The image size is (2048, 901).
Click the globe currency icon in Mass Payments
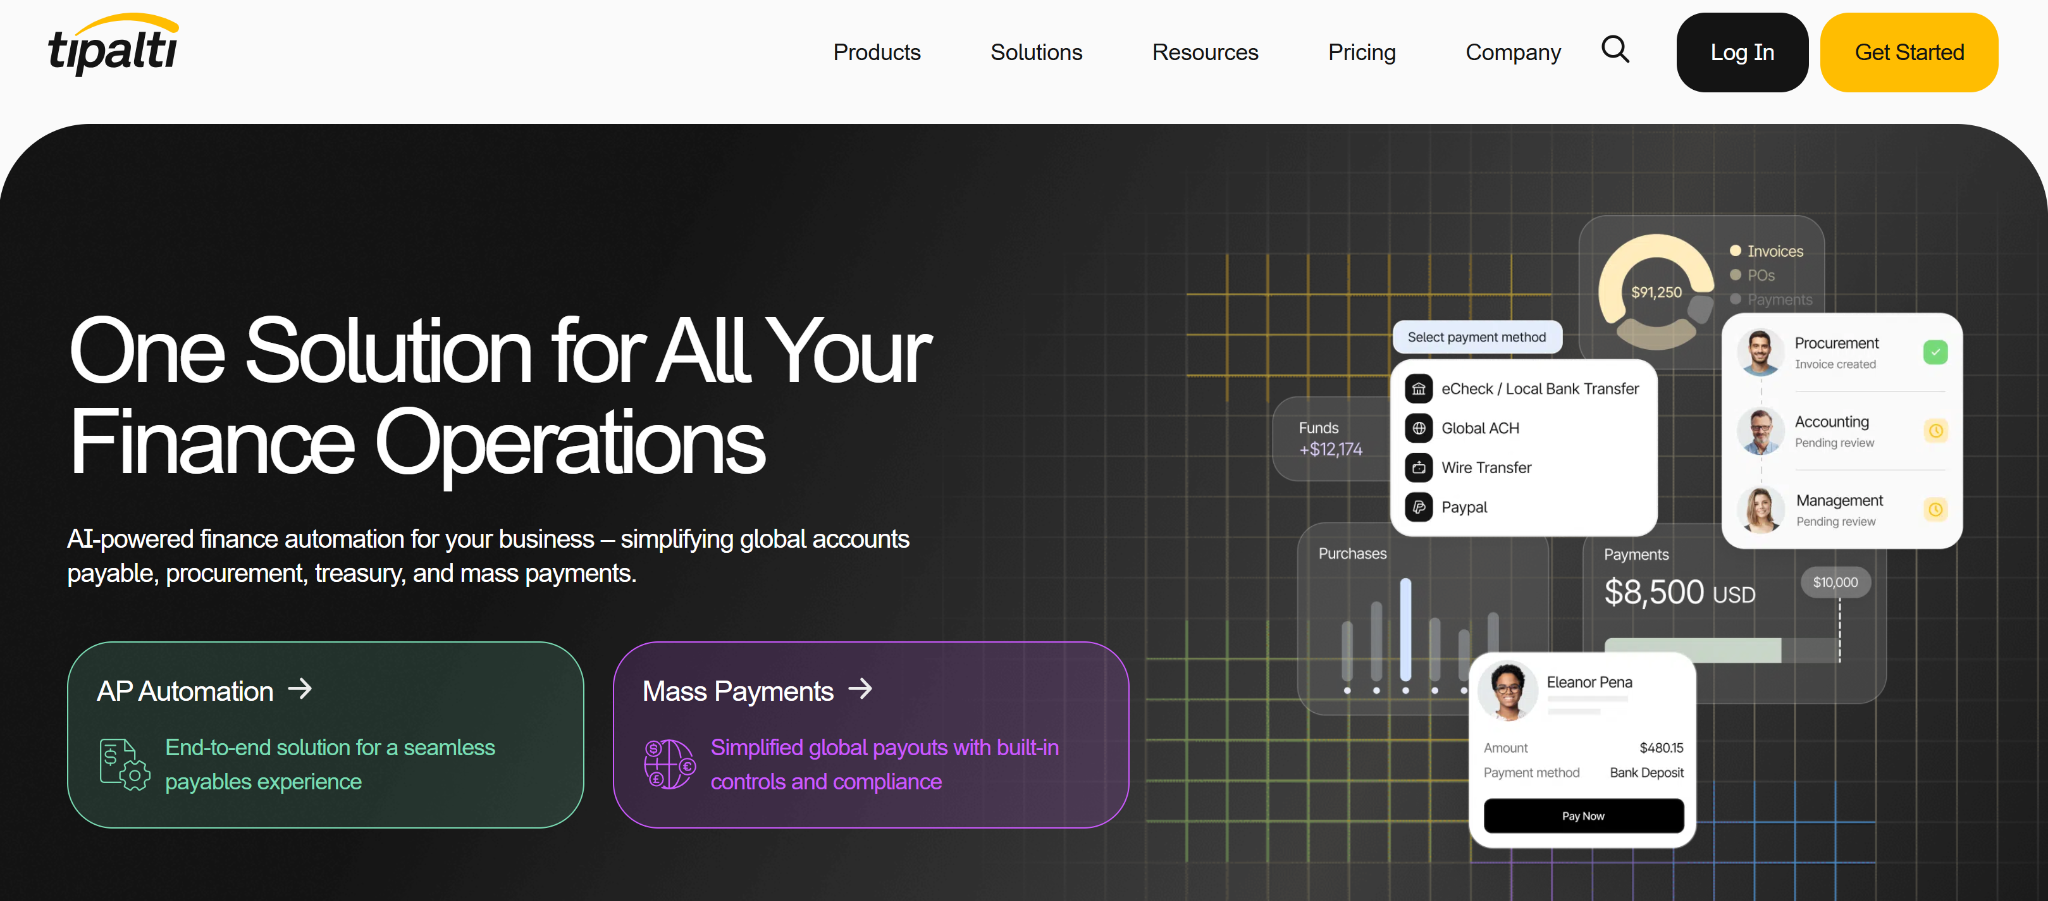point(669,765)
